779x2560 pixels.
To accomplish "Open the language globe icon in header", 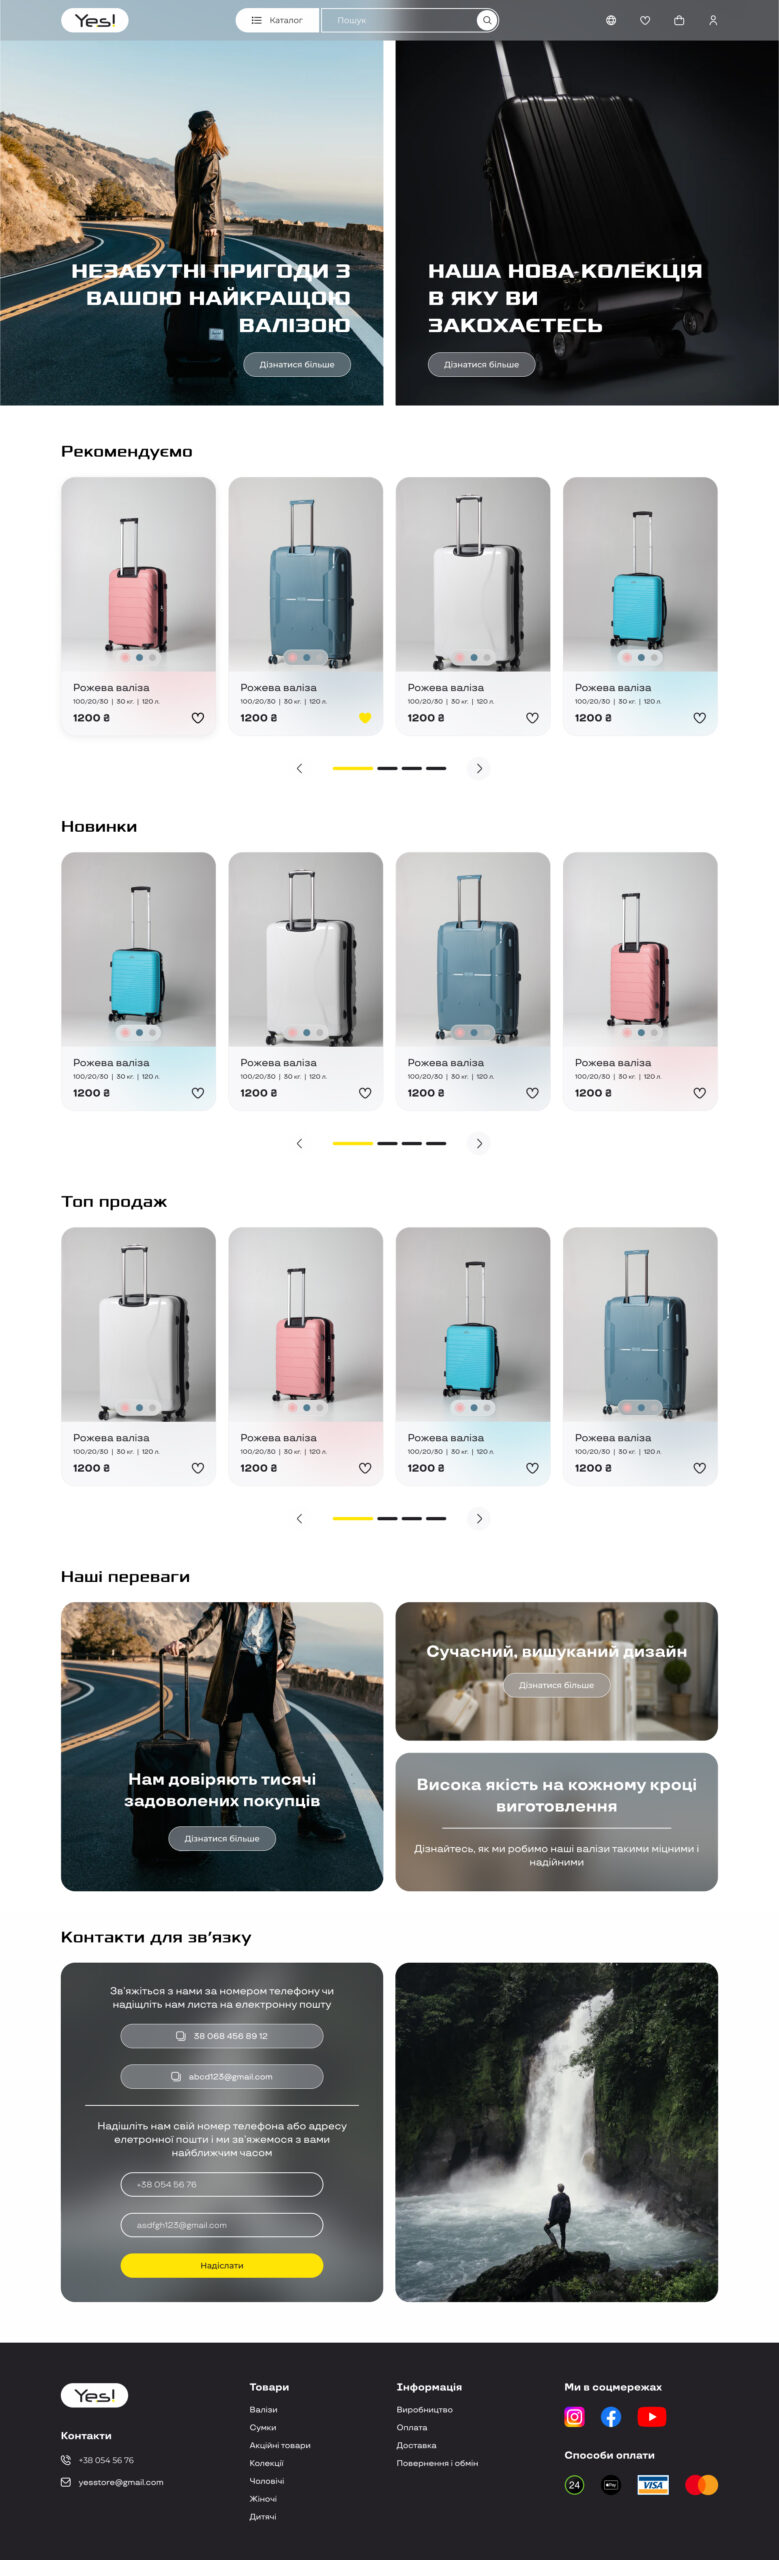I will tap(611, 20).
